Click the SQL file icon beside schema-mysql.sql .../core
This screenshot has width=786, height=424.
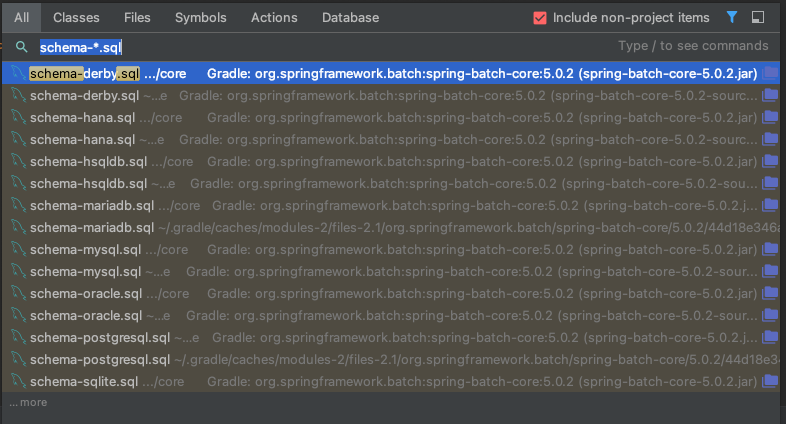click(19, 250)
